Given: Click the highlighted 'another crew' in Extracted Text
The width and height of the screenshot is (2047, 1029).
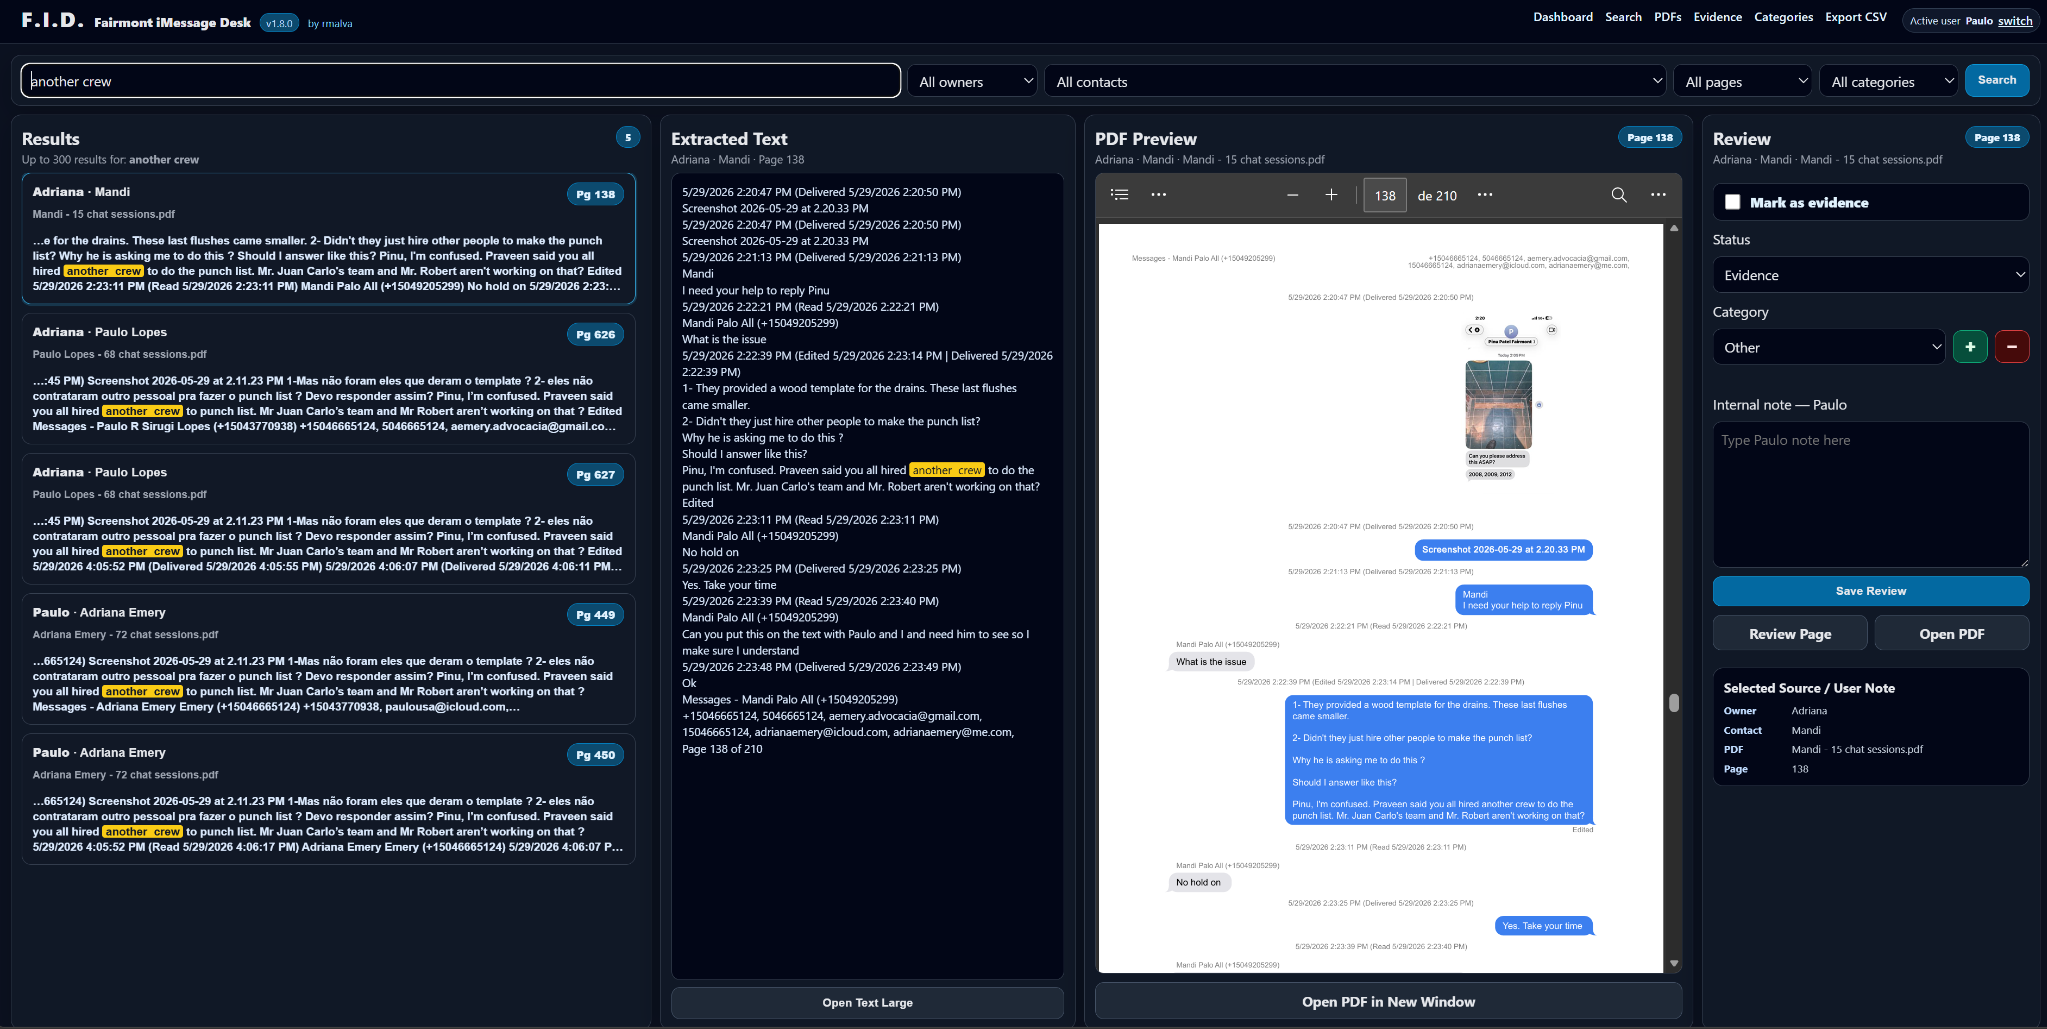Looking at the screenshot, I should (x=947, y=470).
